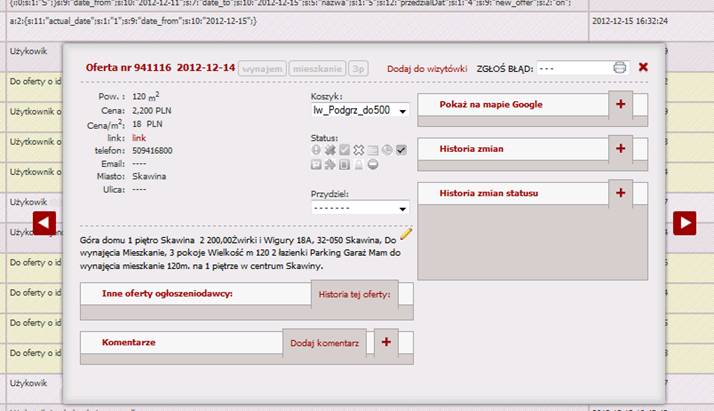Screen dimensions: 714x411
Task: Click the offer description text
Action: 240,253
